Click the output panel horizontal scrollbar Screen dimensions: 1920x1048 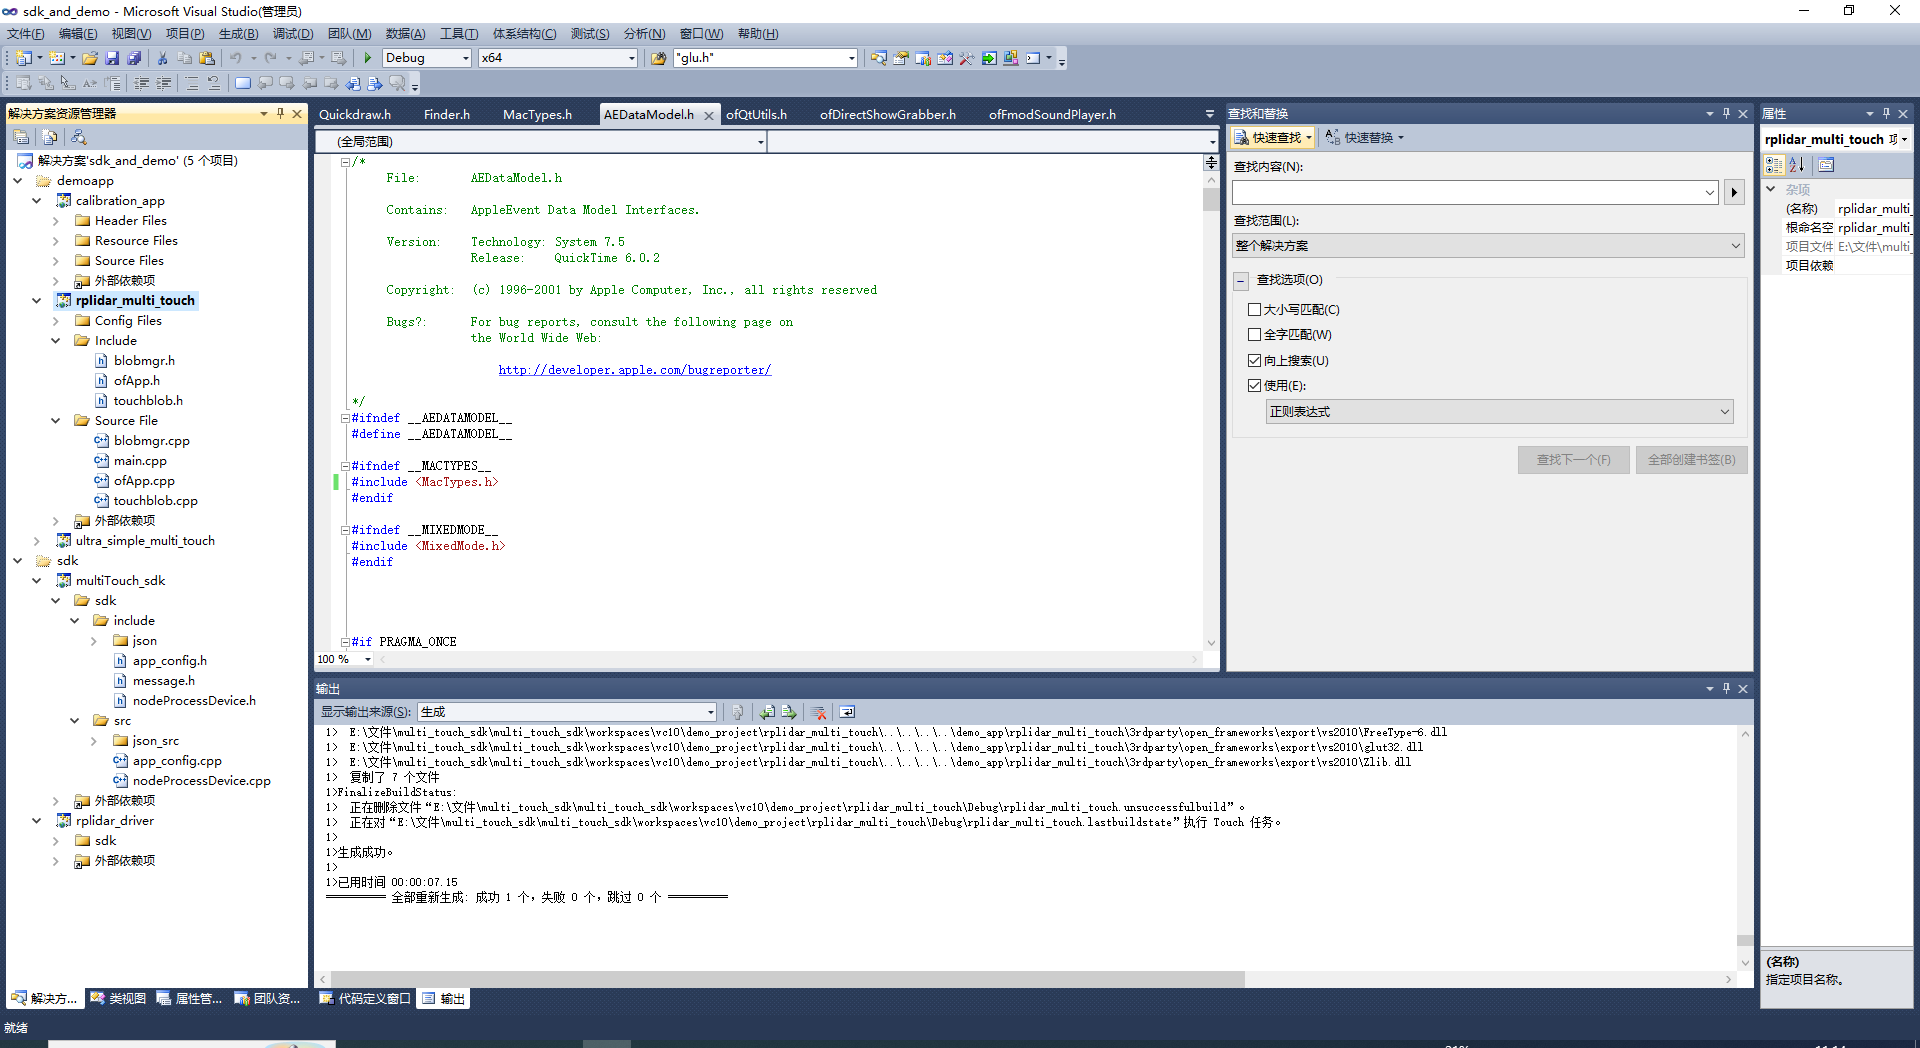tap(788, 979)
